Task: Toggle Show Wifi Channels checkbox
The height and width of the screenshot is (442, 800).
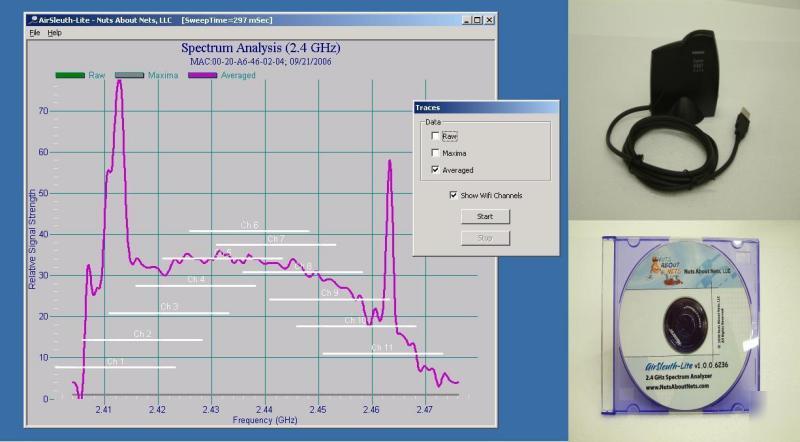Action: click(453, 195)
